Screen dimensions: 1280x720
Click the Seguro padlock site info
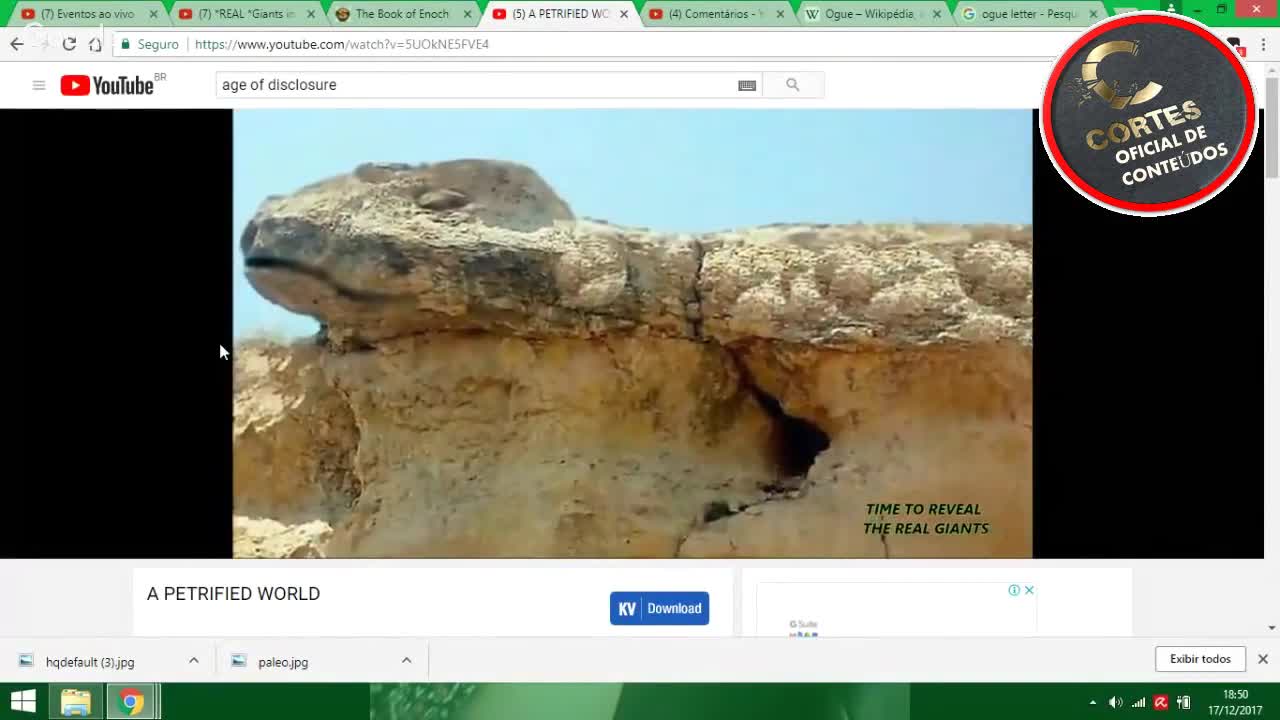point(150,44)
